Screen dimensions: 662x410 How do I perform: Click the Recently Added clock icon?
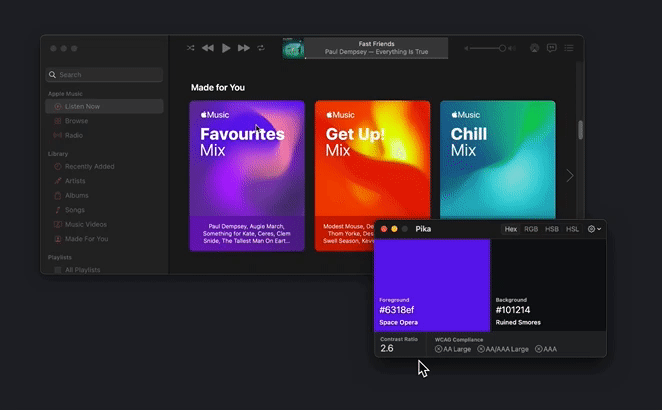point(58,166)
